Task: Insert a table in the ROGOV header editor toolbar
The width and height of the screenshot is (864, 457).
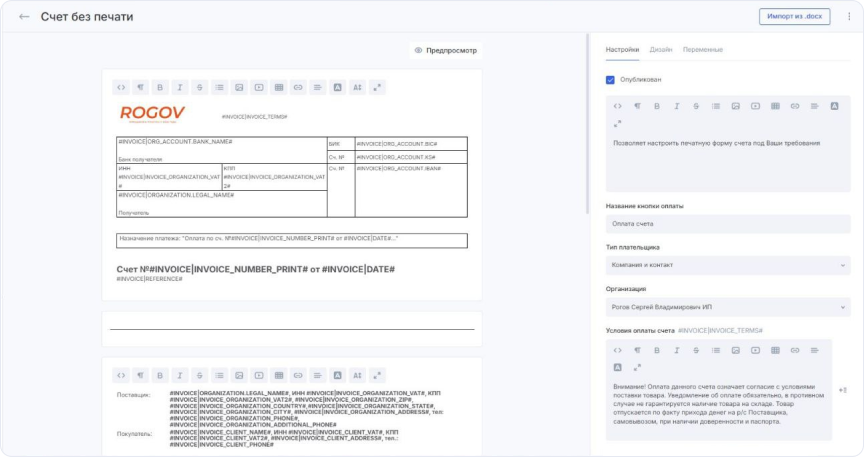Action: [x=279, y=87]
